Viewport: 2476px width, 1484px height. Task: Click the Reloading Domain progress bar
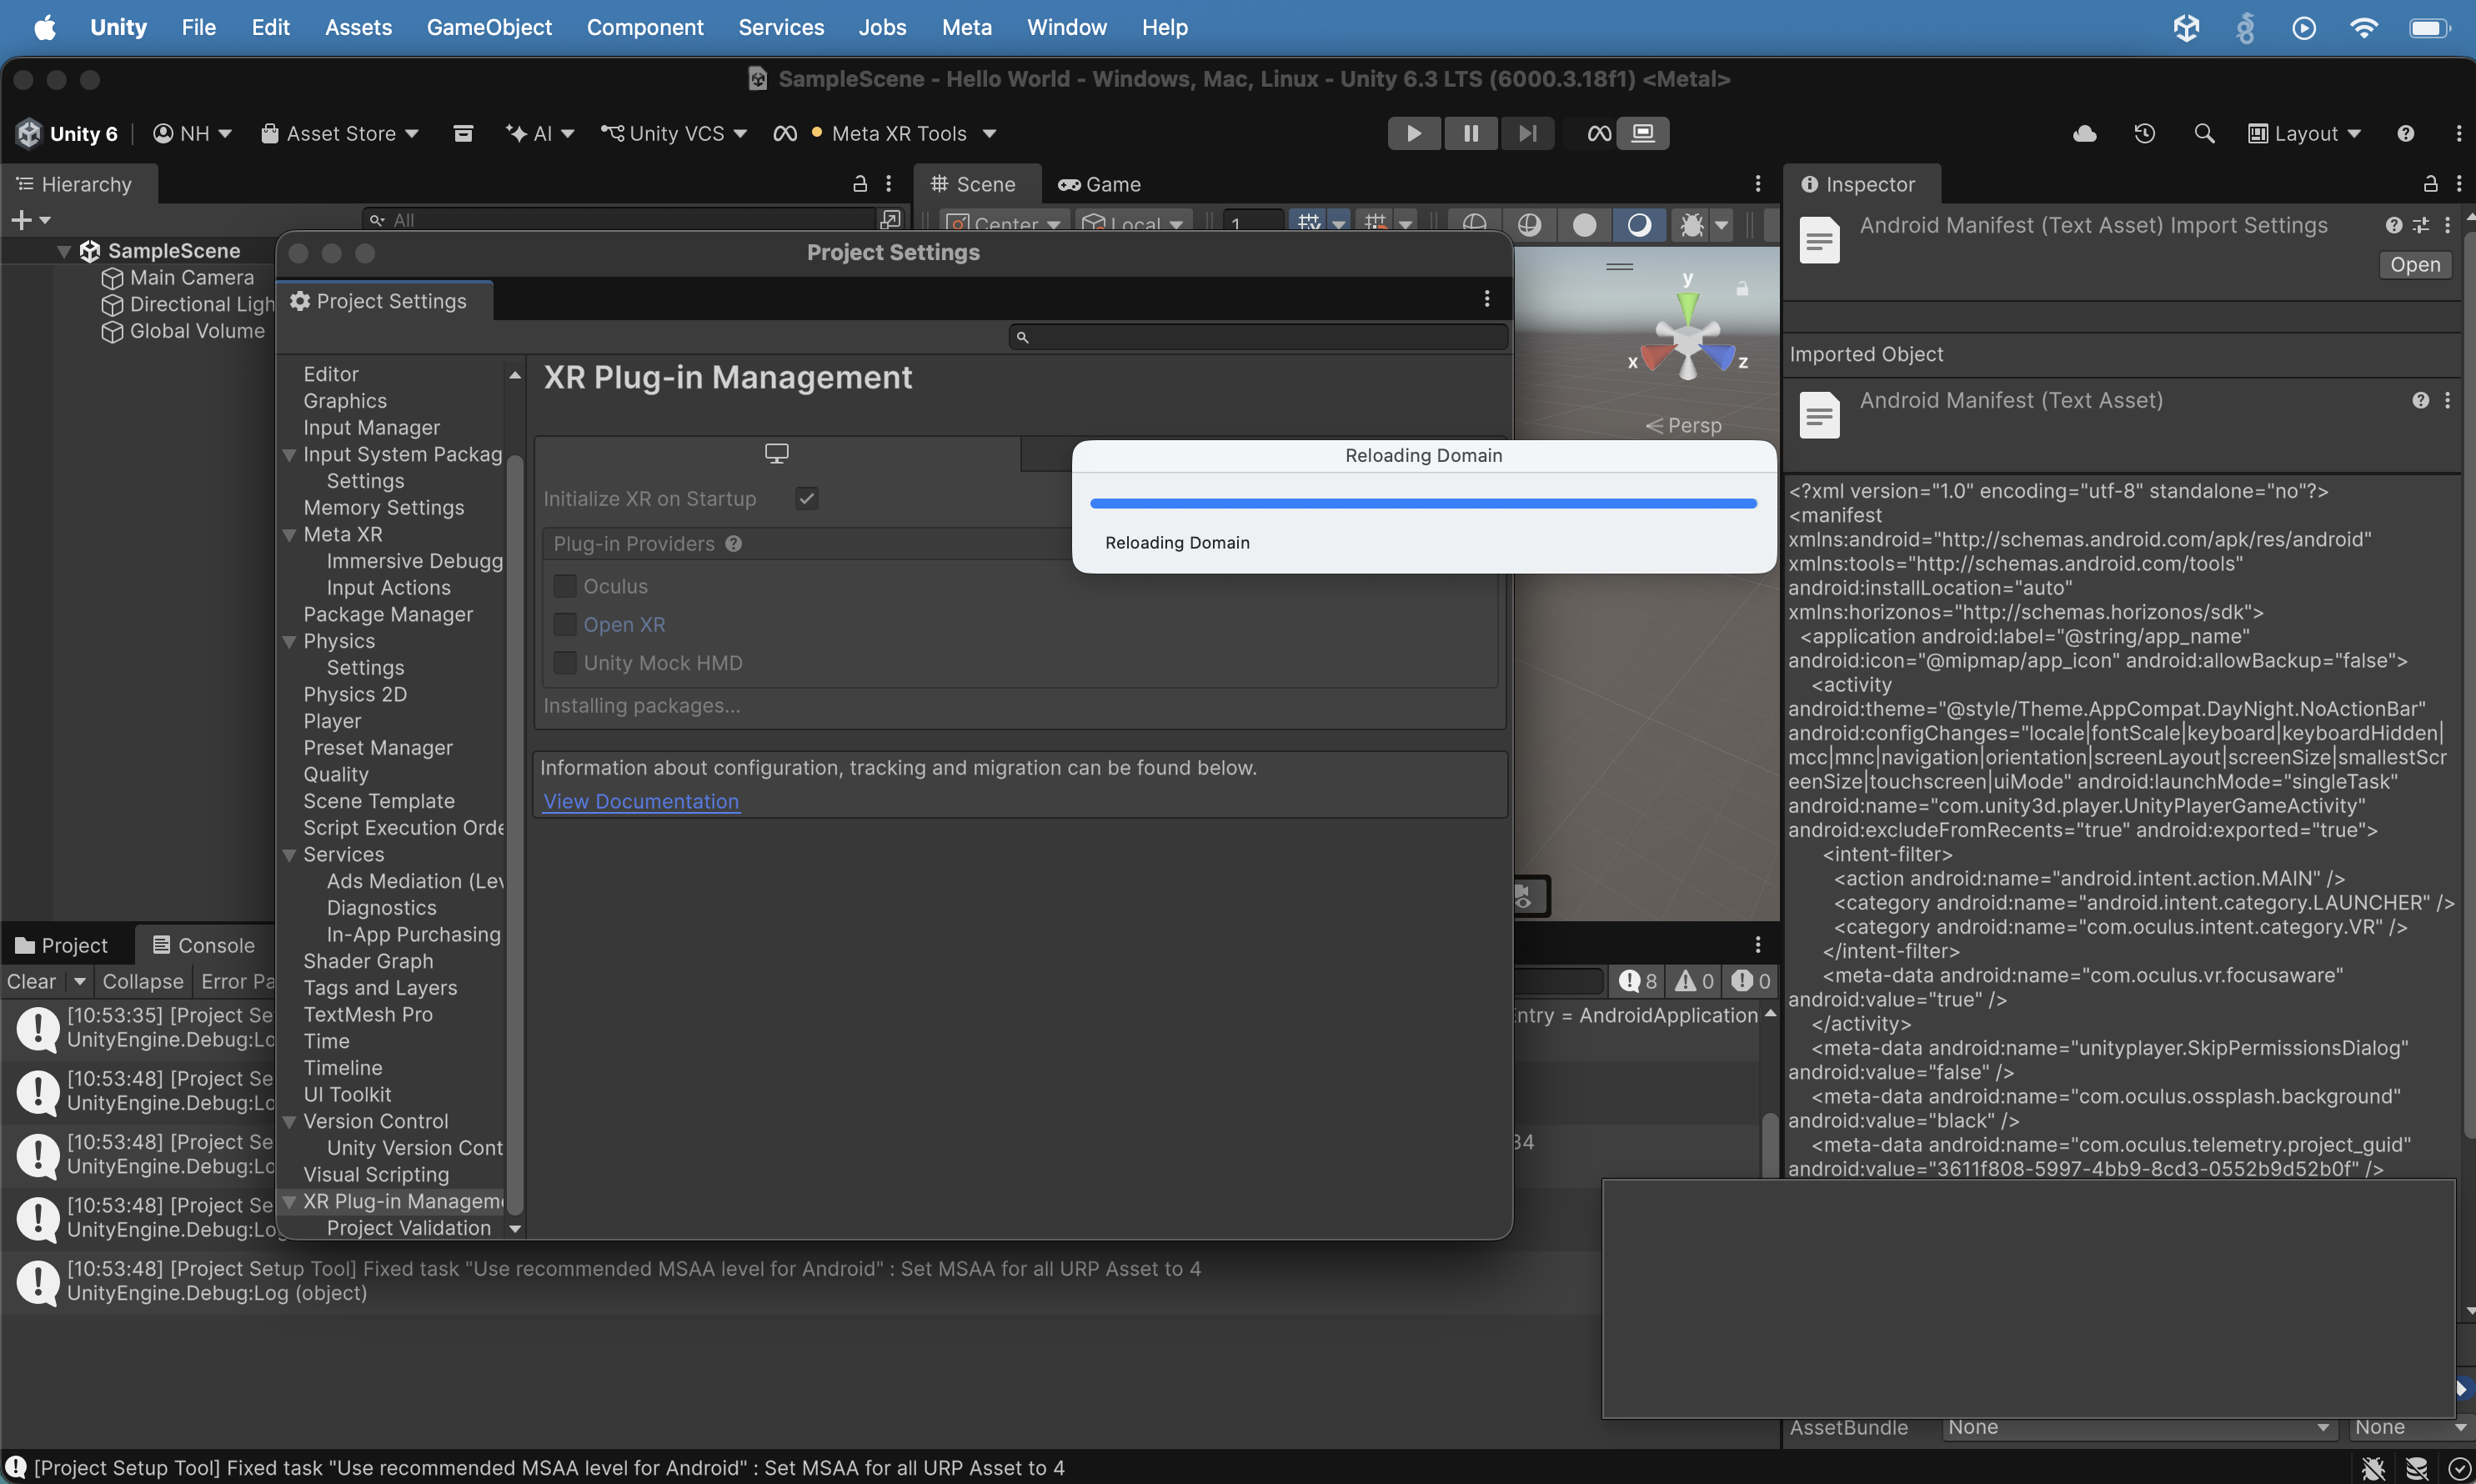1423,503
